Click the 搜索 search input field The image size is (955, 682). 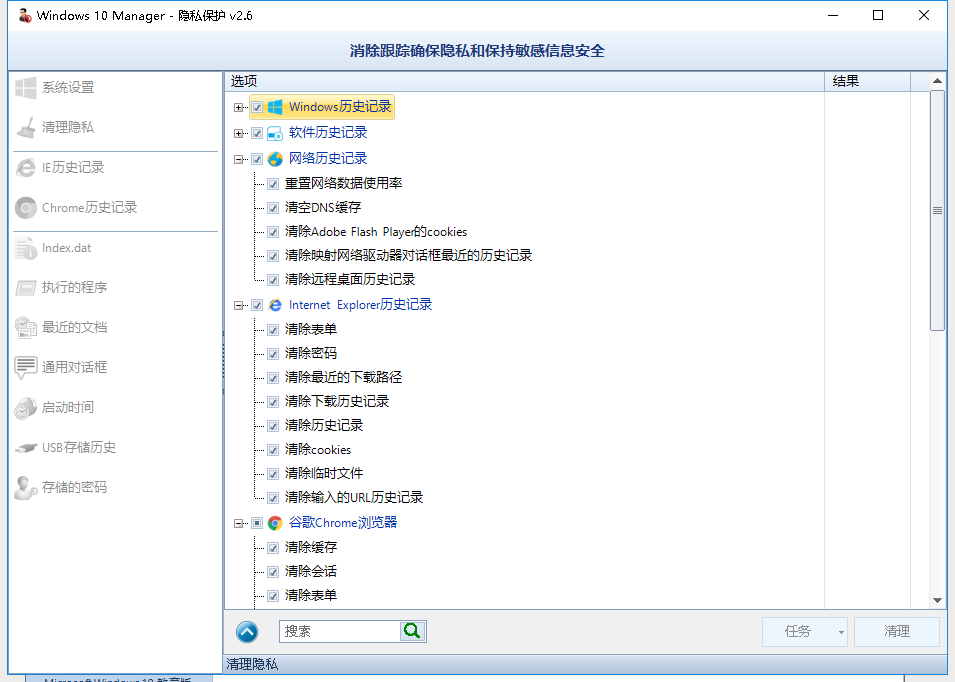pyautogui.click(x=339, y=631)
